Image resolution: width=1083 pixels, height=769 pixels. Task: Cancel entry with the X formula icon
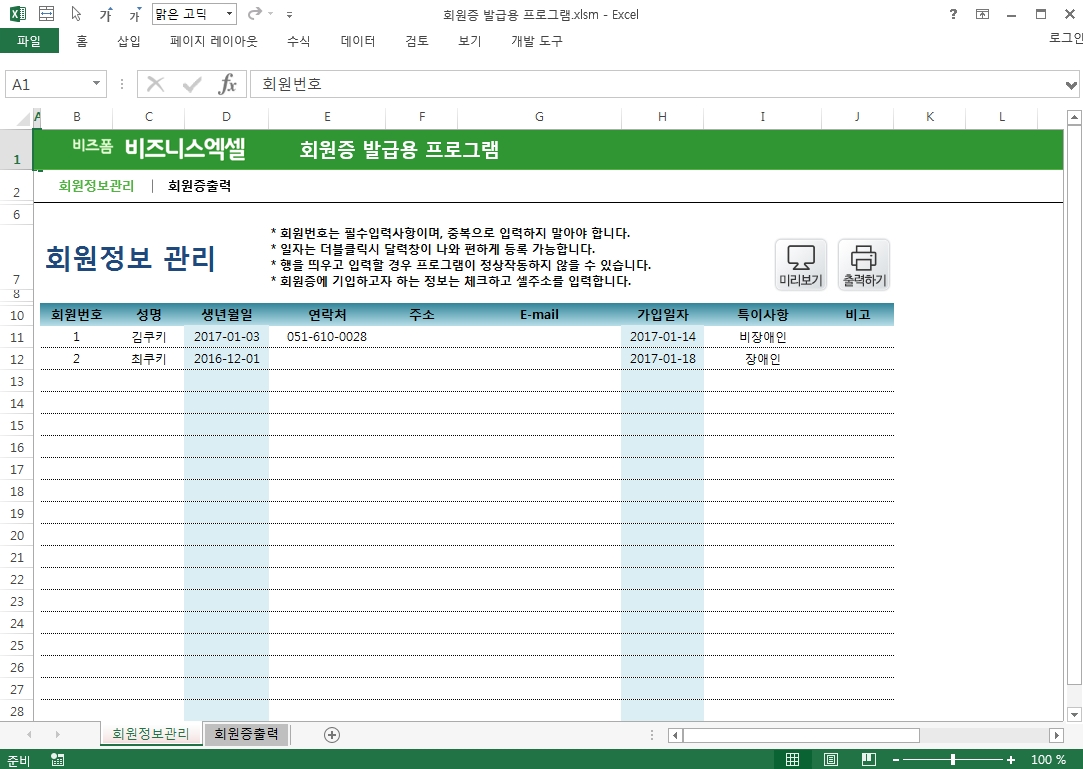[x=155, y=84]
